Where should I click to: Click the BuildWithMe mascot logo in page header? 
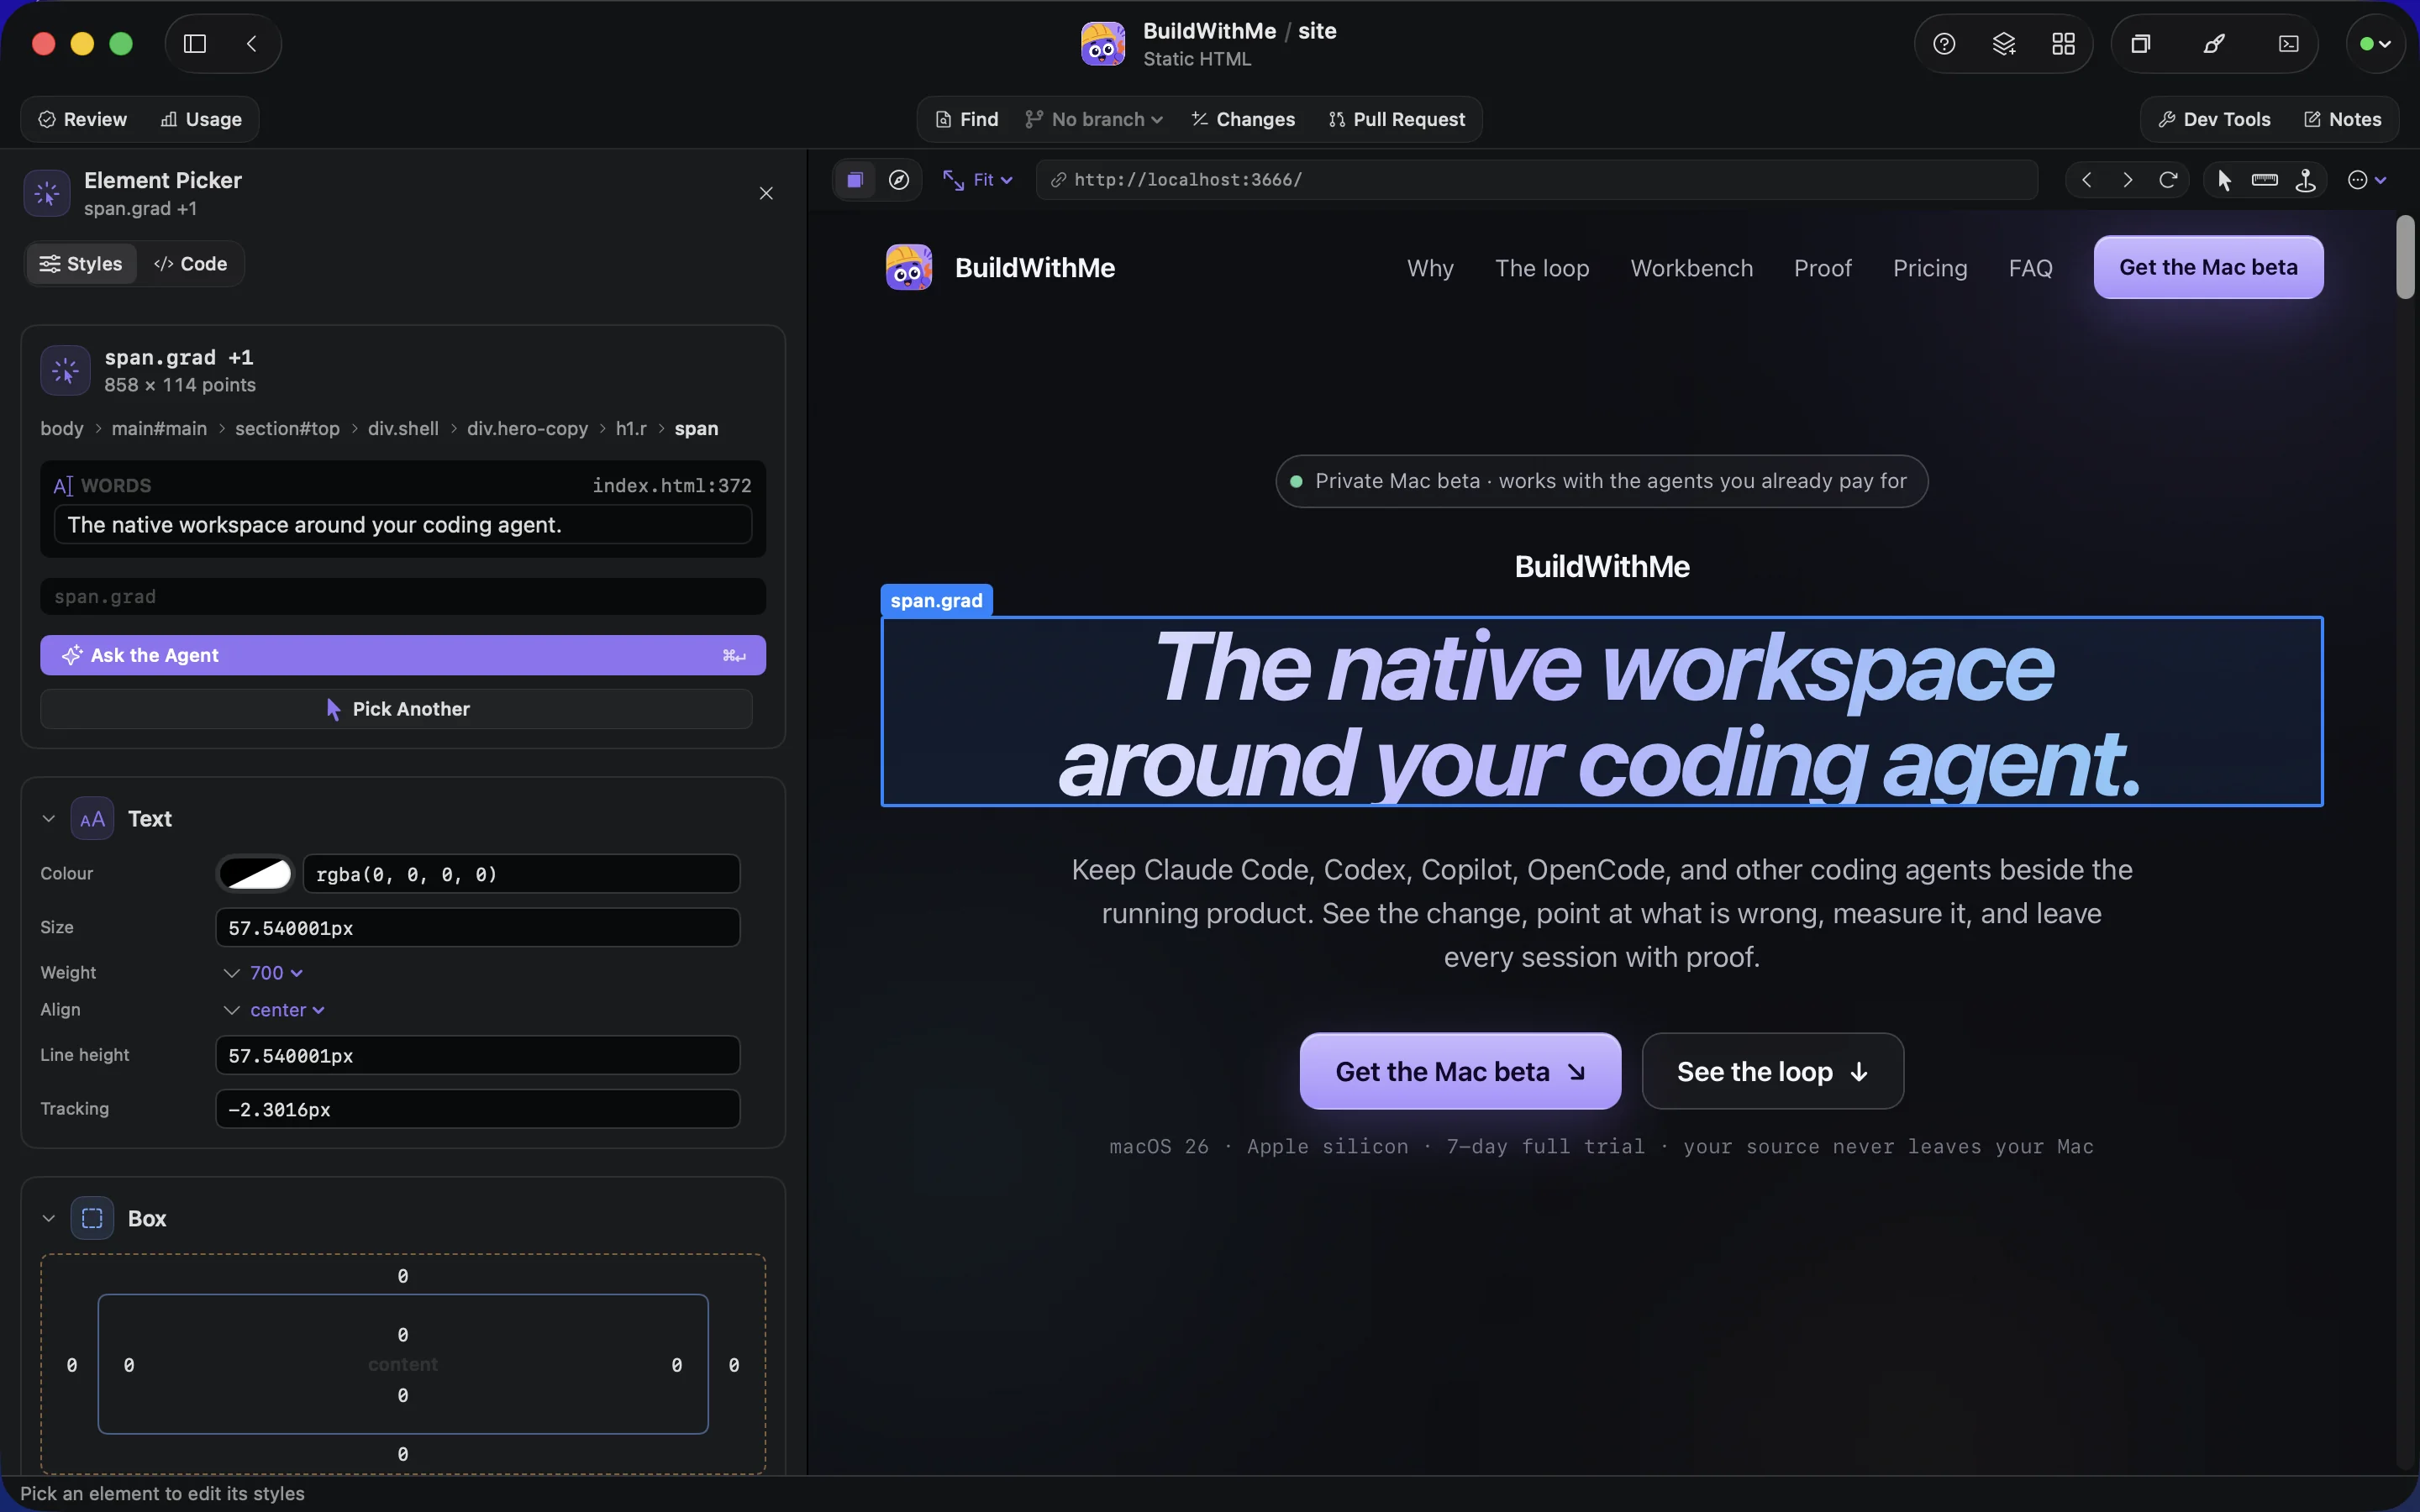pyautogui.click(x=908, y=267)
